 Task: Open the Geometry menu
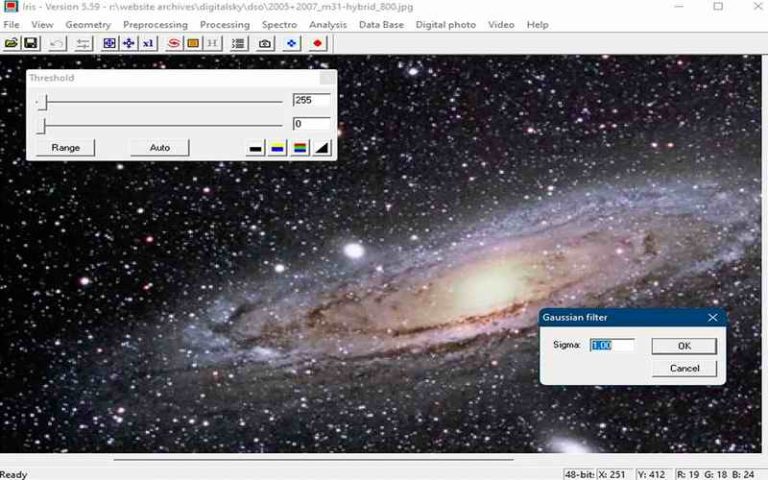(x=88, y=24)
